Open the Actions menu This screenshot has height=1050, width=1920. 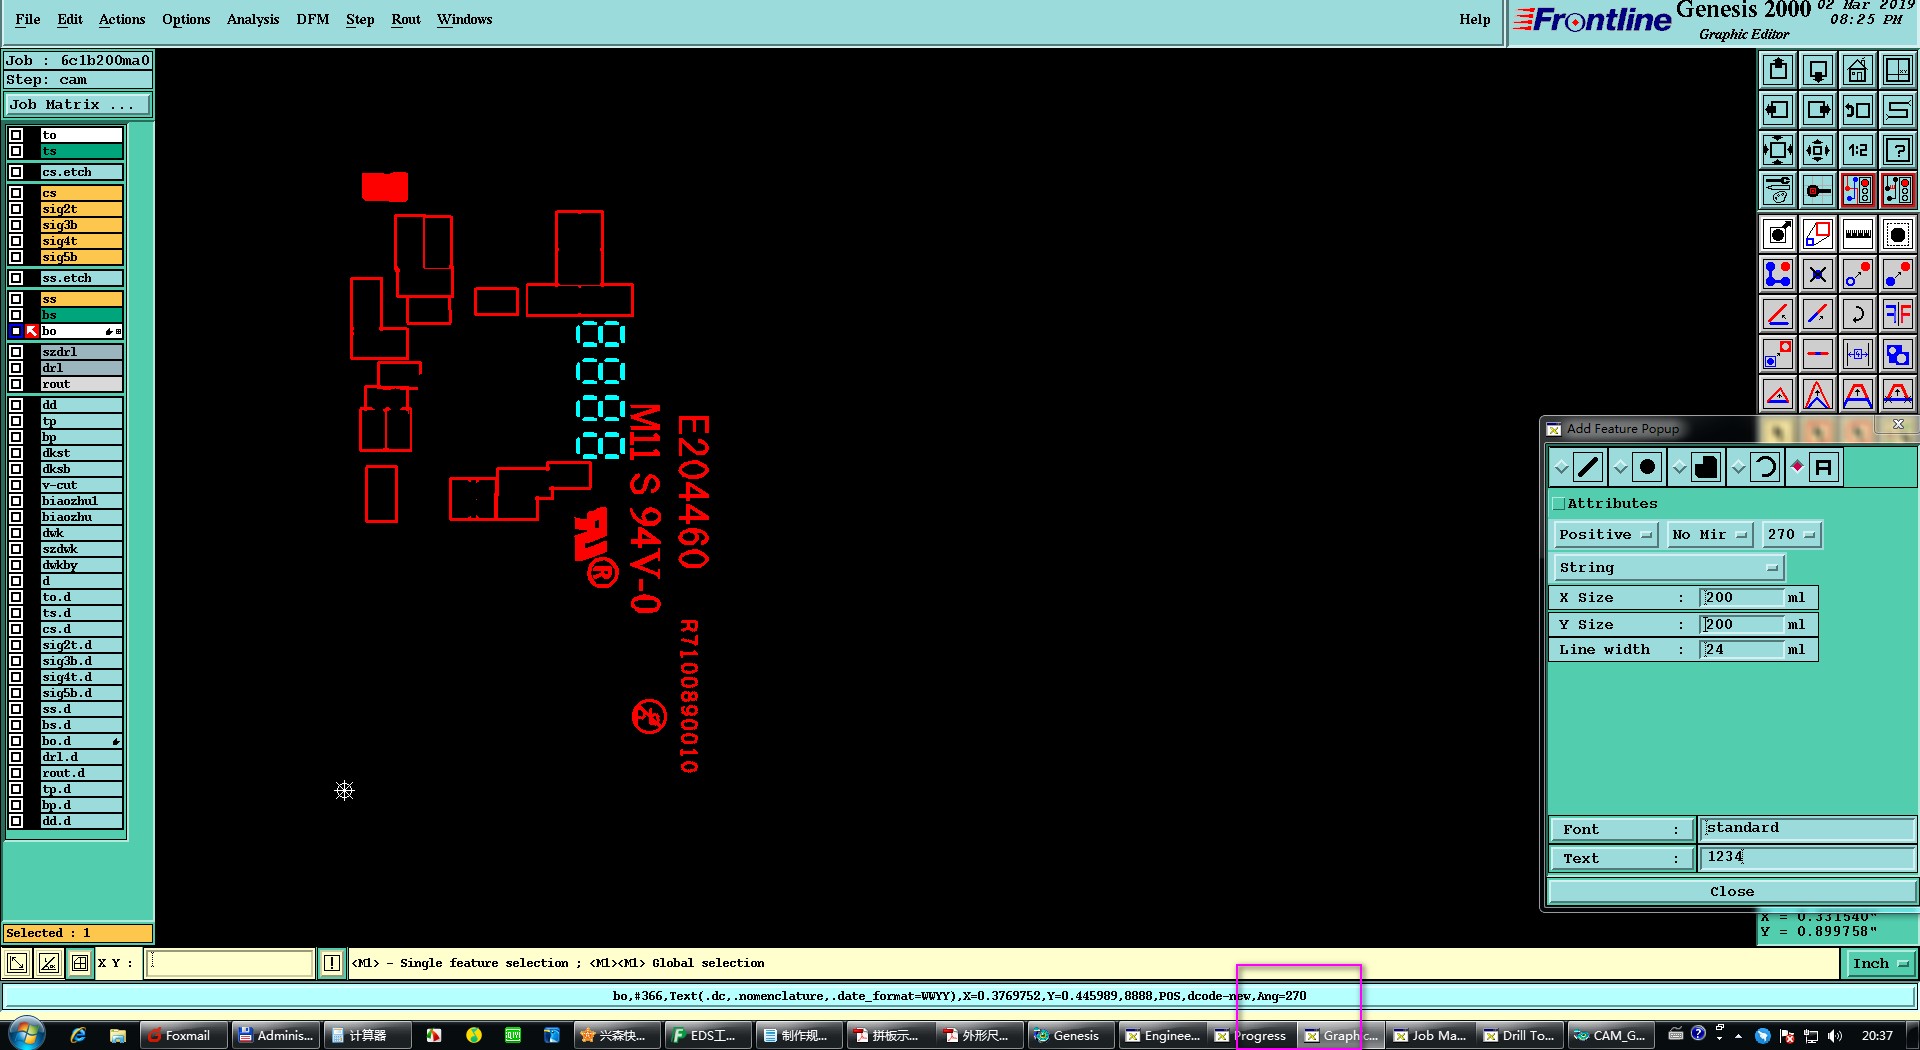[x=122, y=19]
